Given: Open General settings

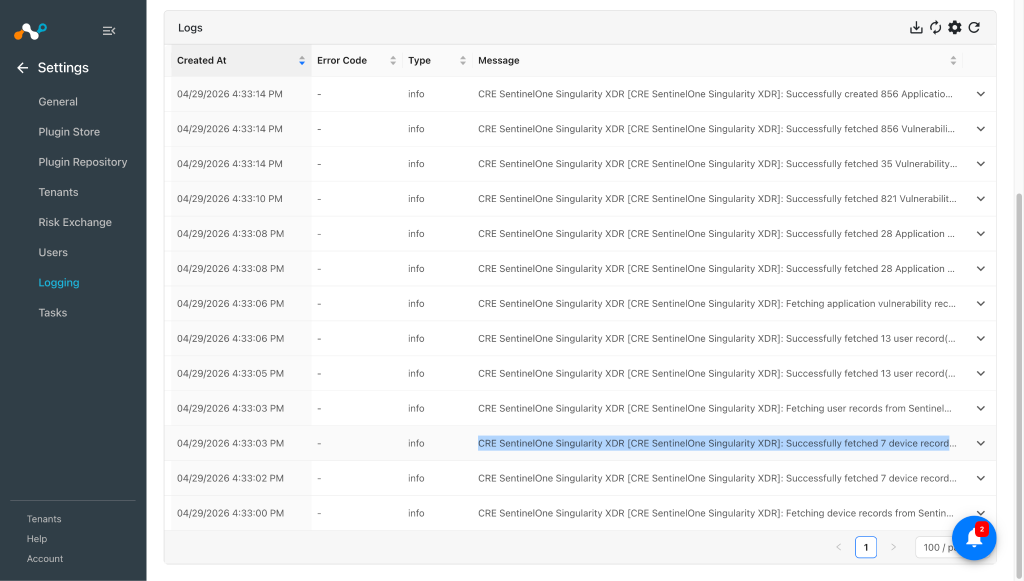Looking at the screenshot, I should point(58,102).
